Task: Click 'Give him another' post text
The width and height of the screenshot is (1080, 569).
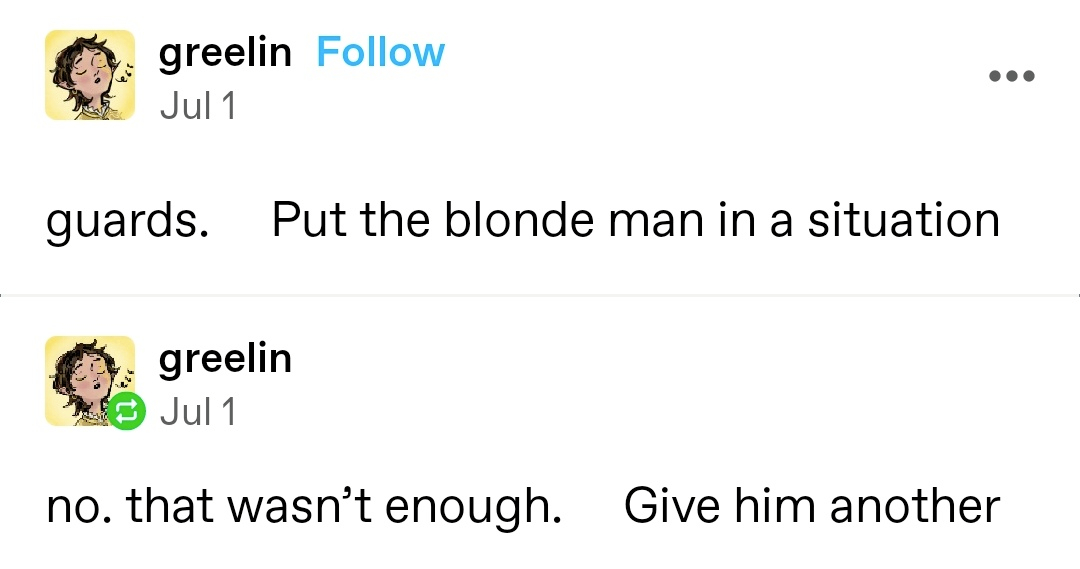Action: coord(812,506)
